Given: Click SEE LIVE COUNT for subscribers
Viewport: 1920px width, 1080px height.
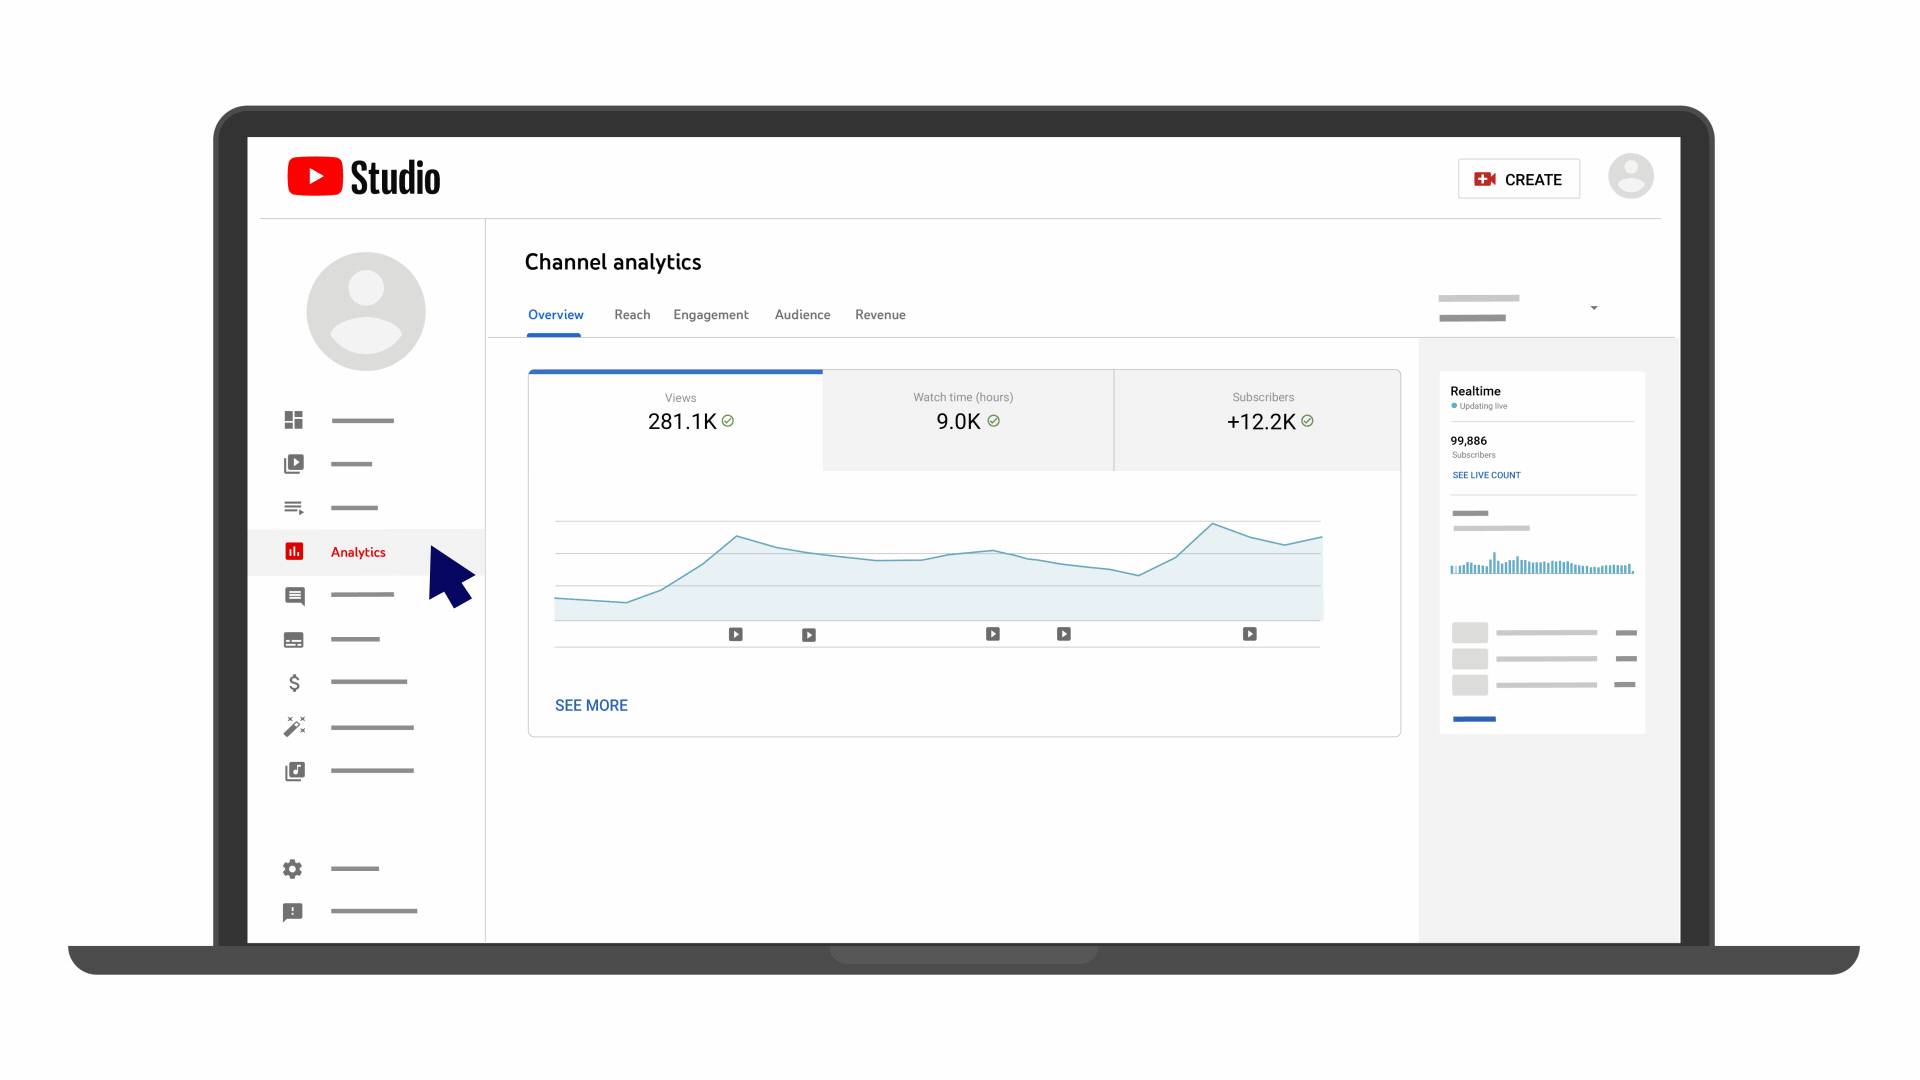Looking at the screenshot, I should (1485, 475).
